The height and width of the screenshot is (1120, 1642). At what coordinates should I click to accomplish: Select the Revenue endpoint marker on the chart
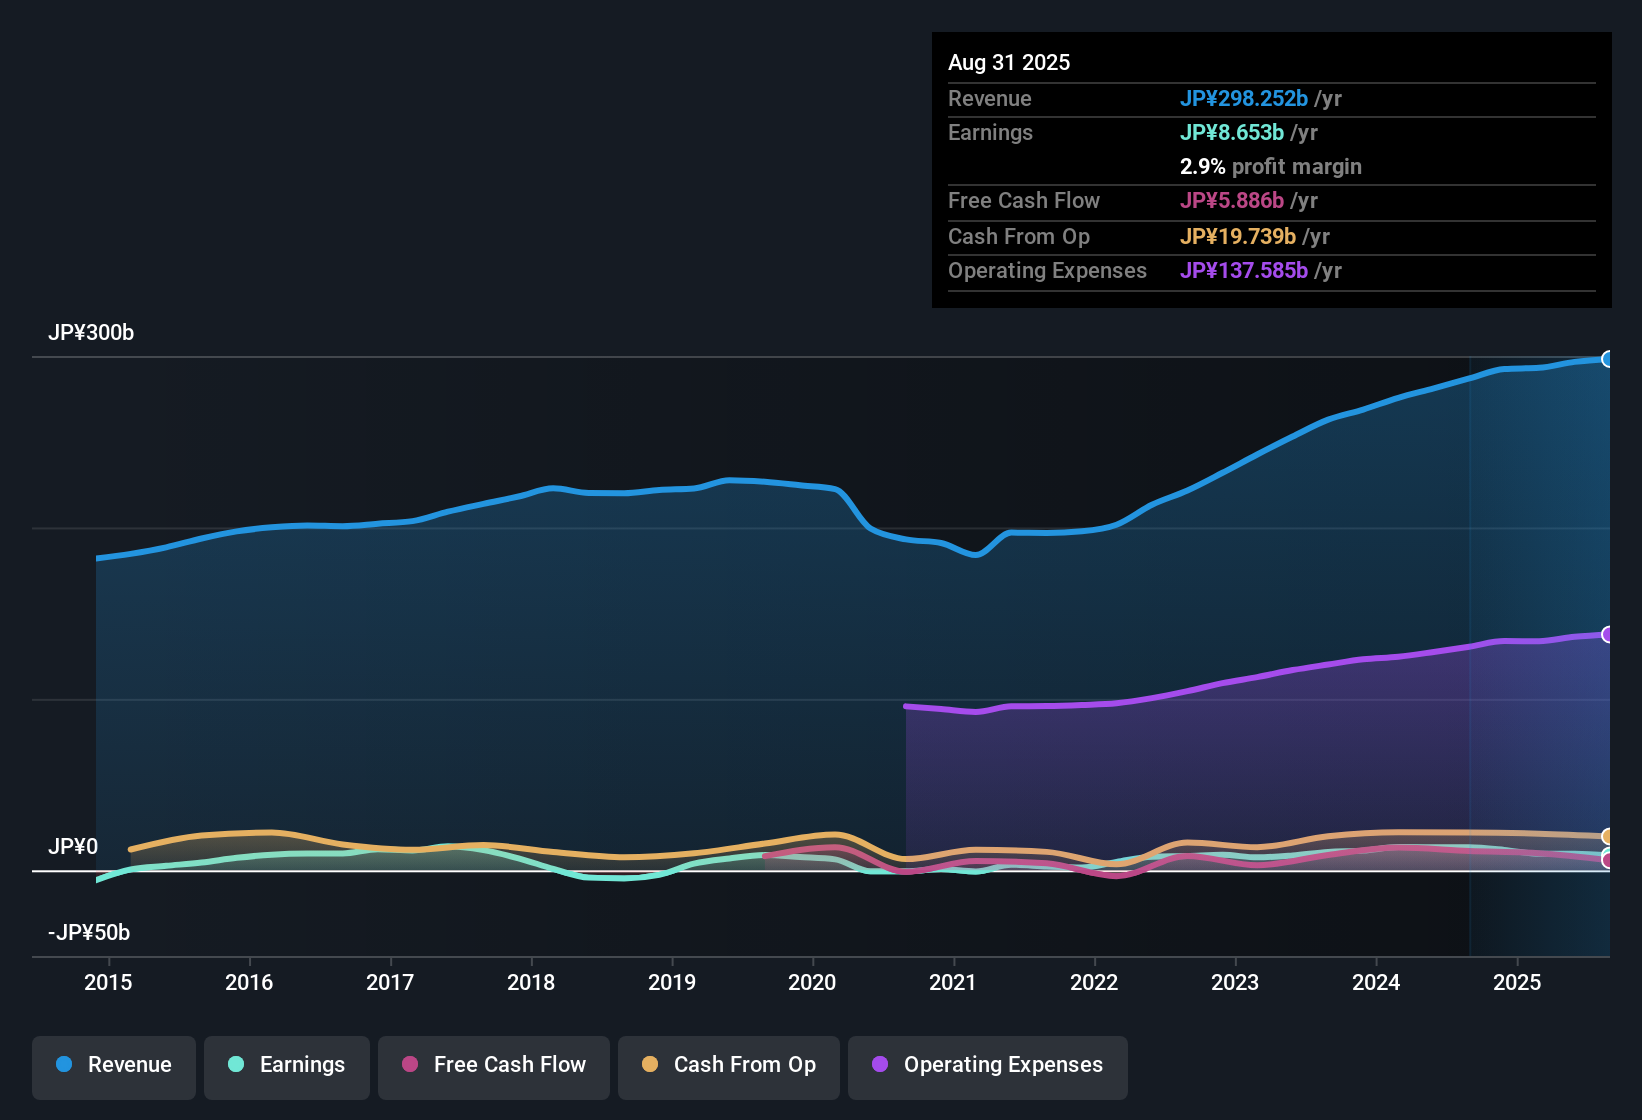(1609, 358)
